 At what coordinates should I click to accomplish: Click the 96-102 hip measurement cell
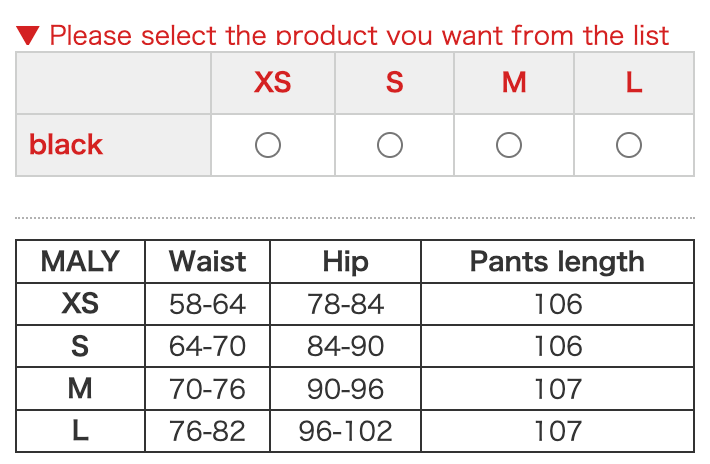click(x=346, y=431)
